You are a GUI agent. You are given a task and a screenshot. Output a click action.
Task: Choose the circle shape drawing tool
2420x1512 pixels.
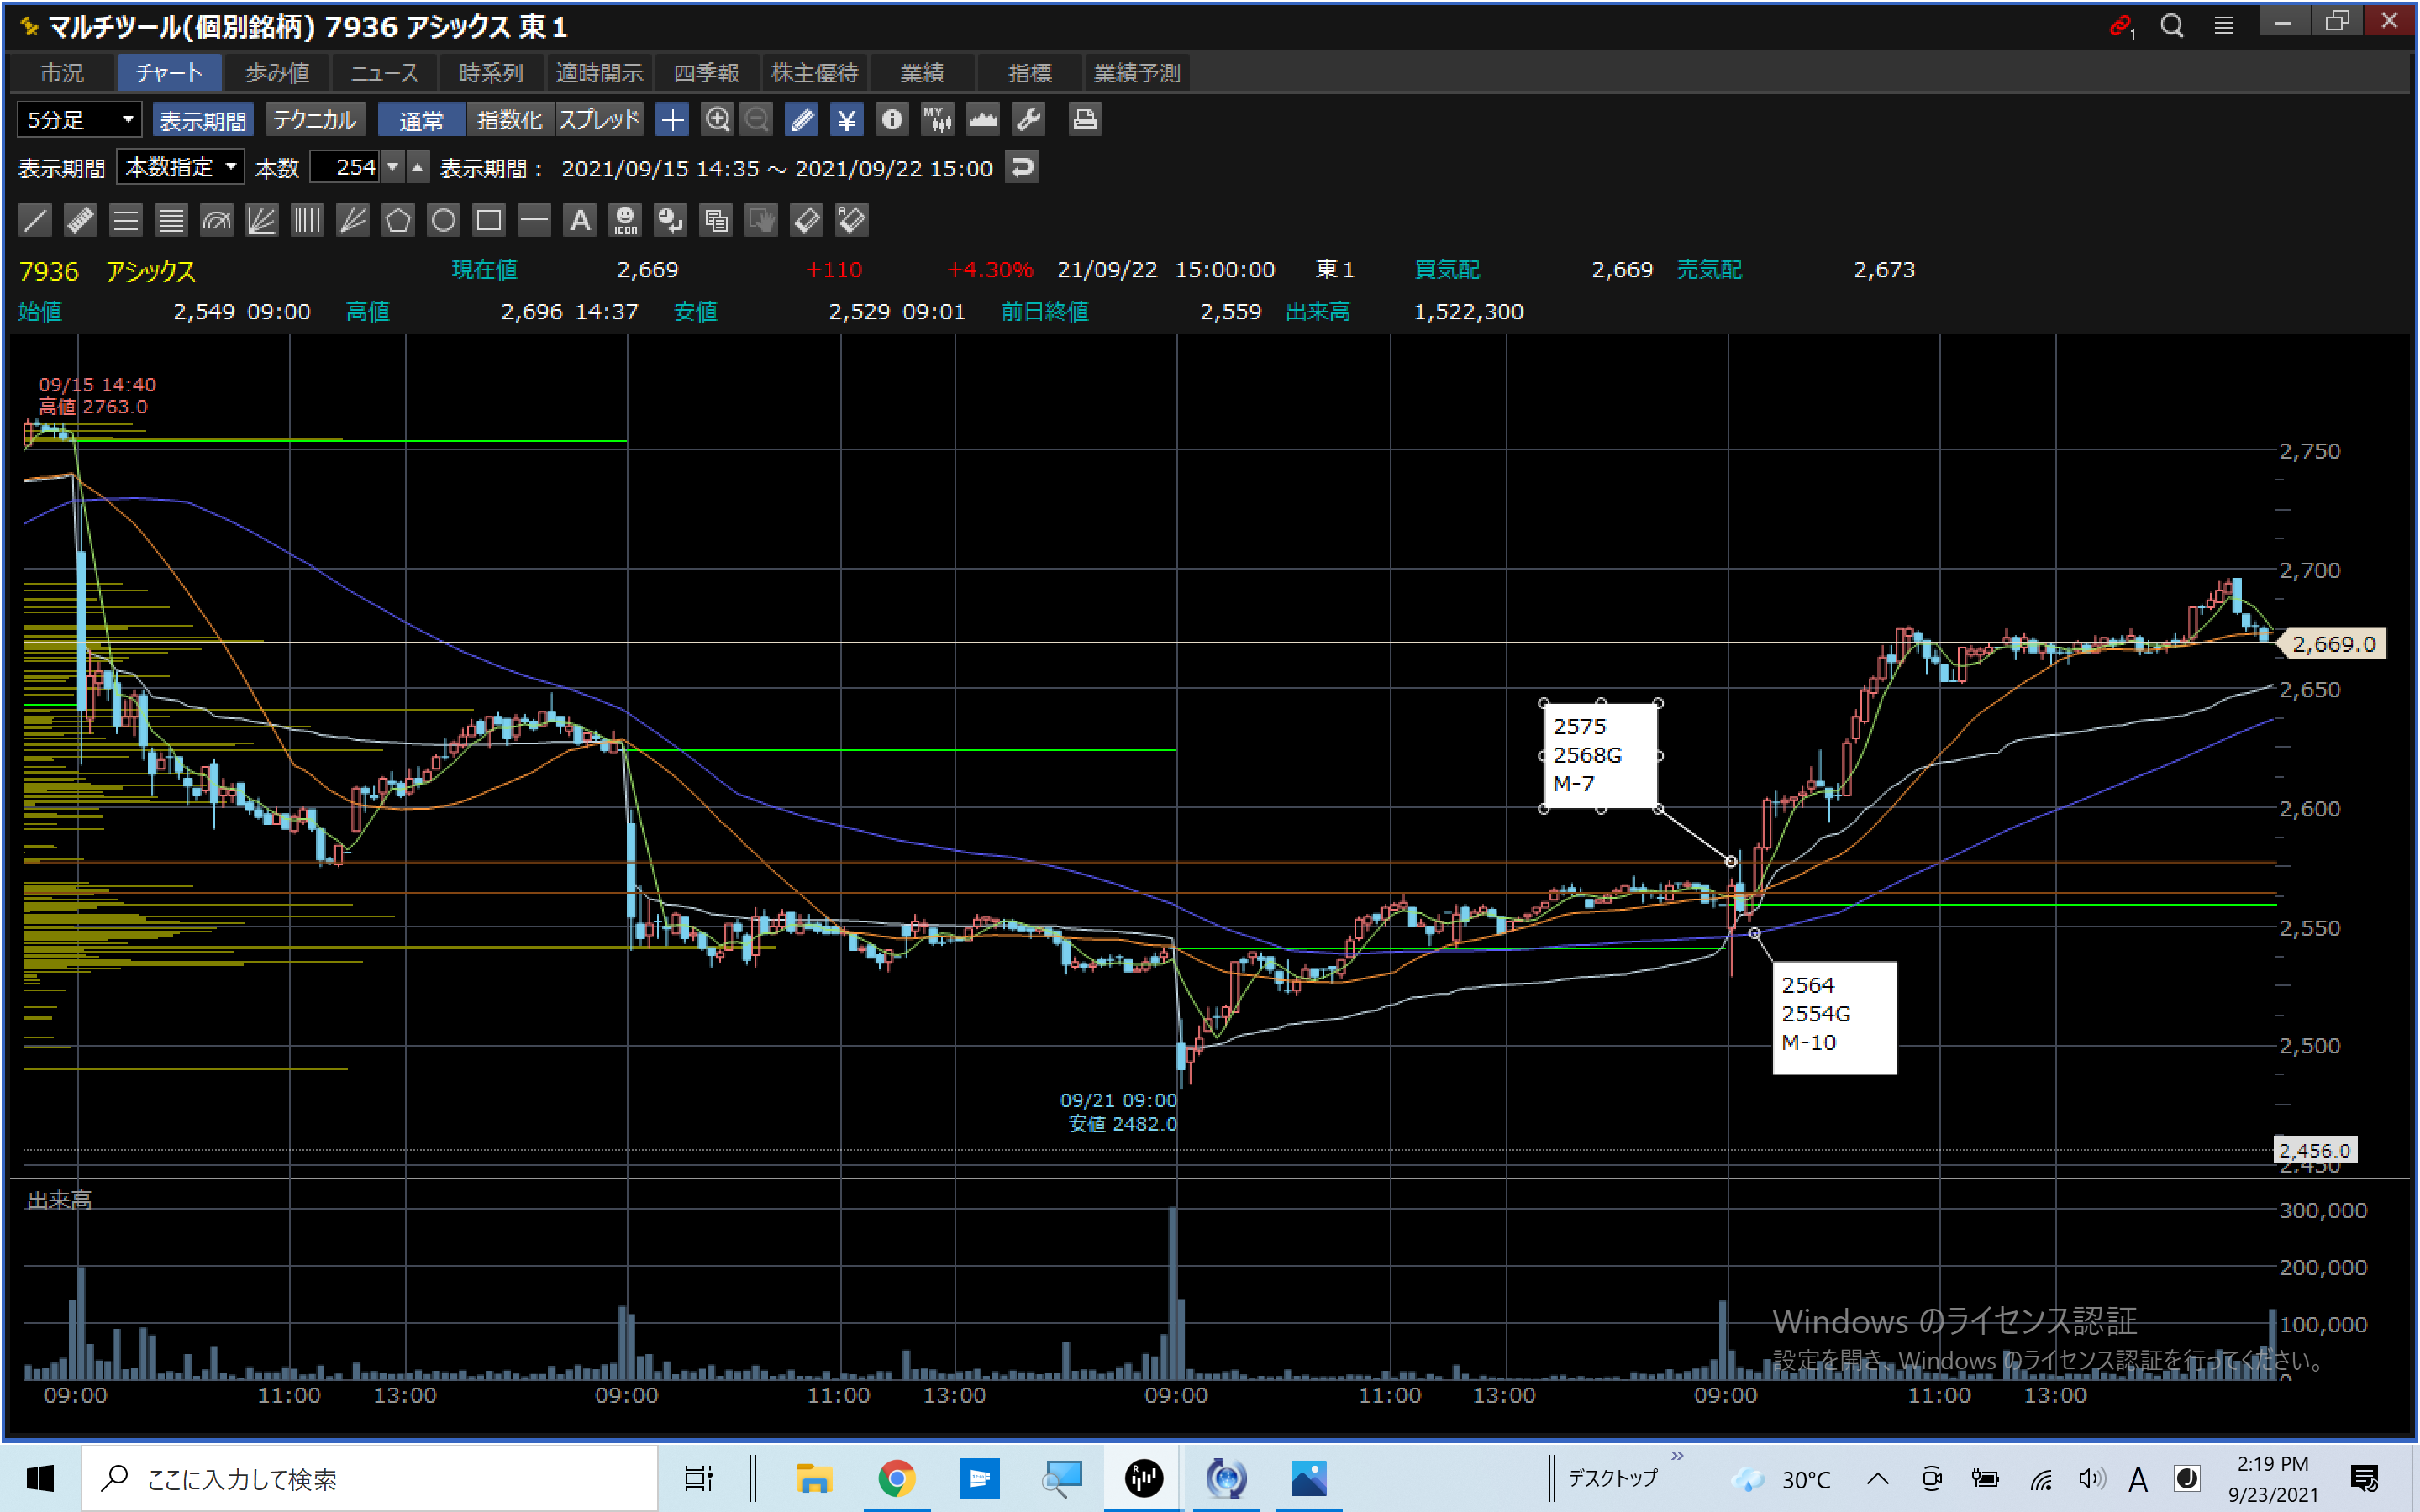443,220
